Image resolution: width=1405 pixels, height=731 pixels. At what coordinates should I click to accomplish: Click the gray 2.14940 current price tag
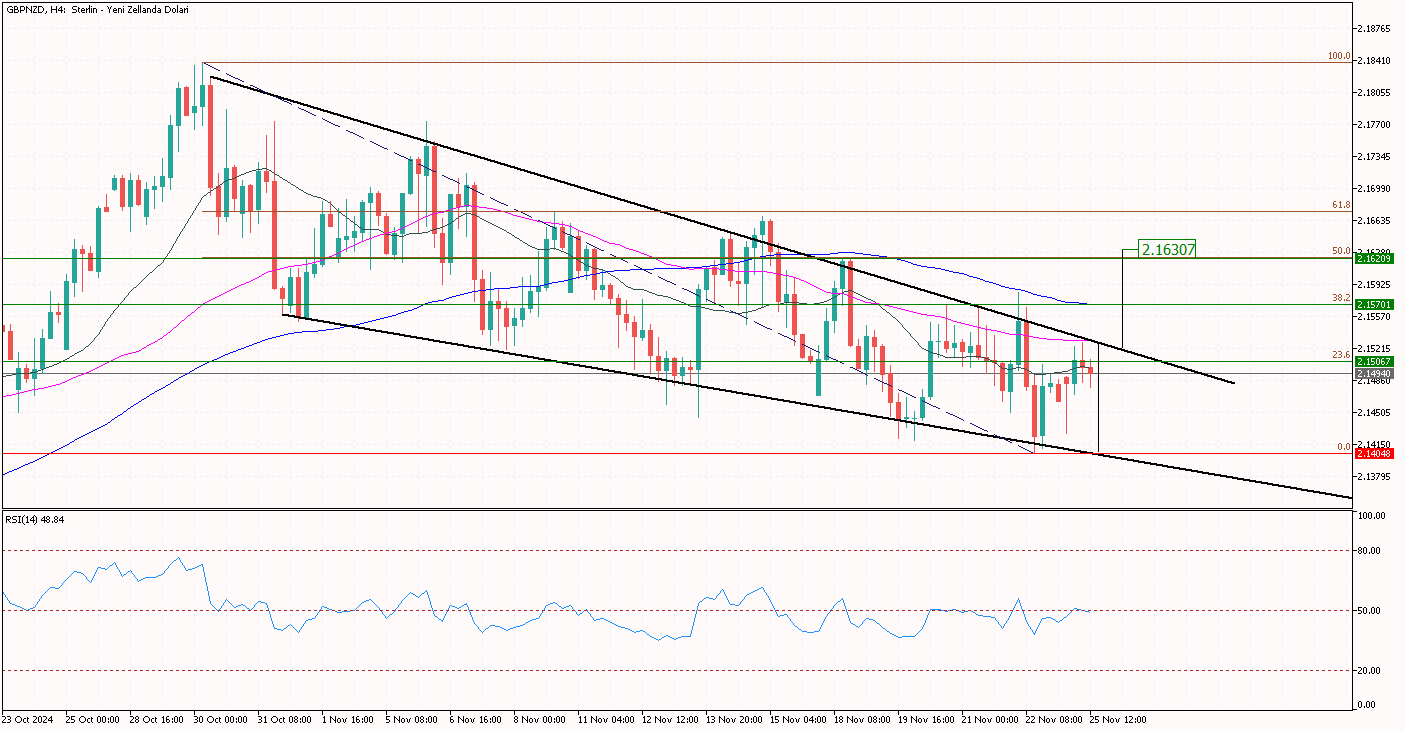click(x=1376, y=374)
